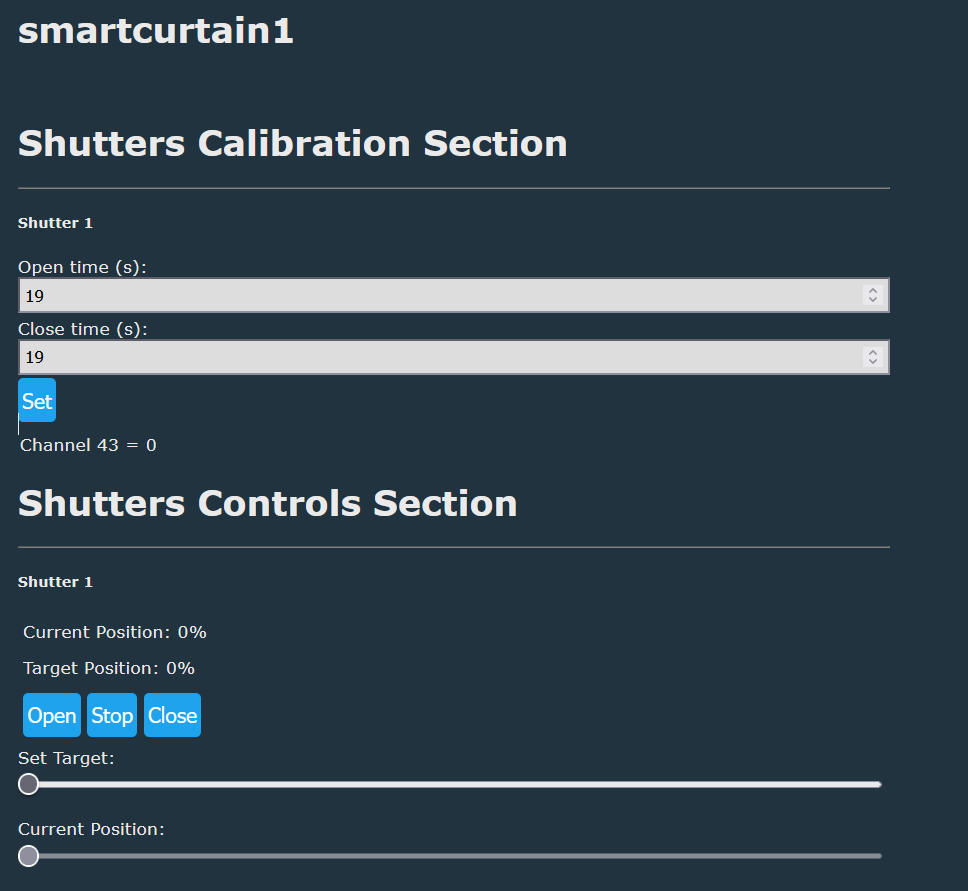Increase Open time with the up arrow
Viewport: 968px width, 891px height.
point(873,291)
